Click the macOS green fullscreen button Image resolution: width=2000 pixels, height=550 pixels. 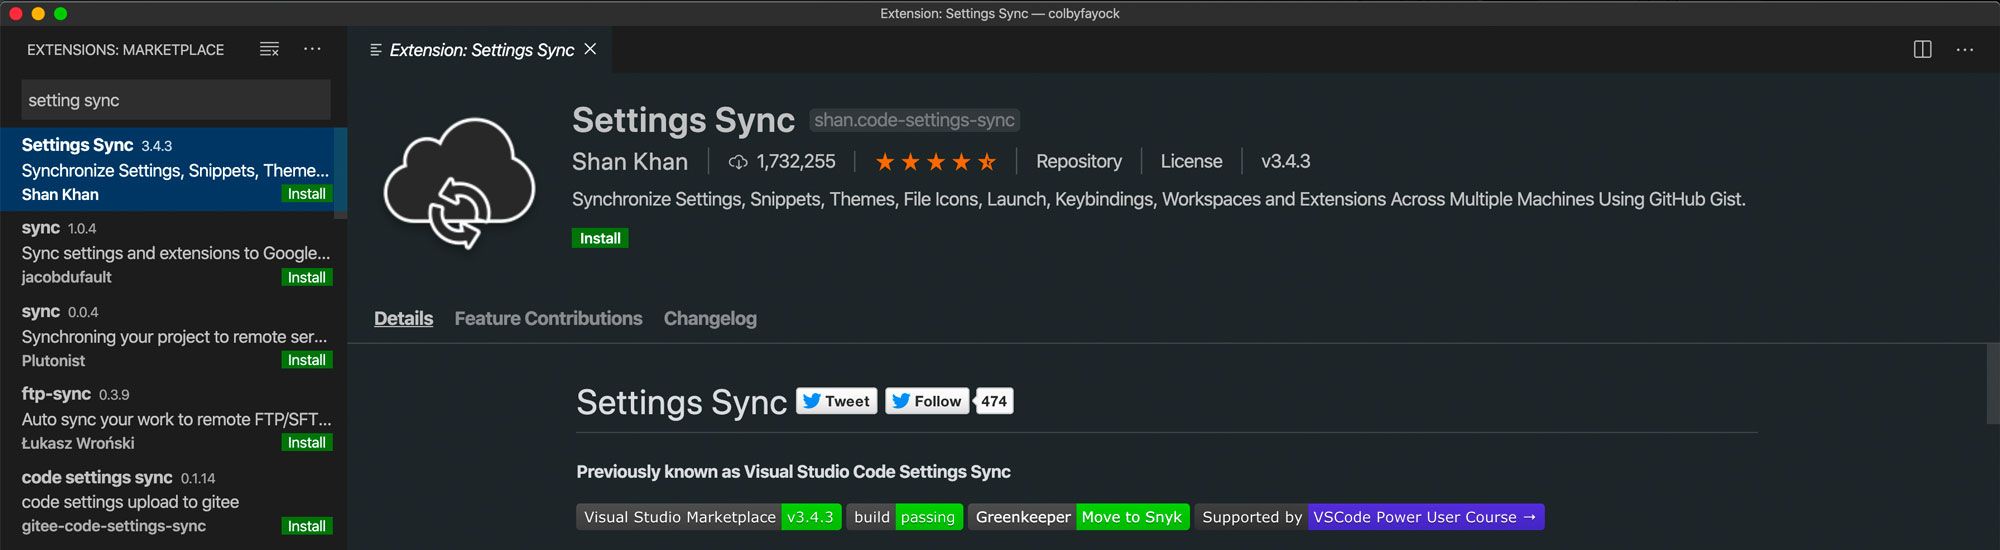coord(60,13)
